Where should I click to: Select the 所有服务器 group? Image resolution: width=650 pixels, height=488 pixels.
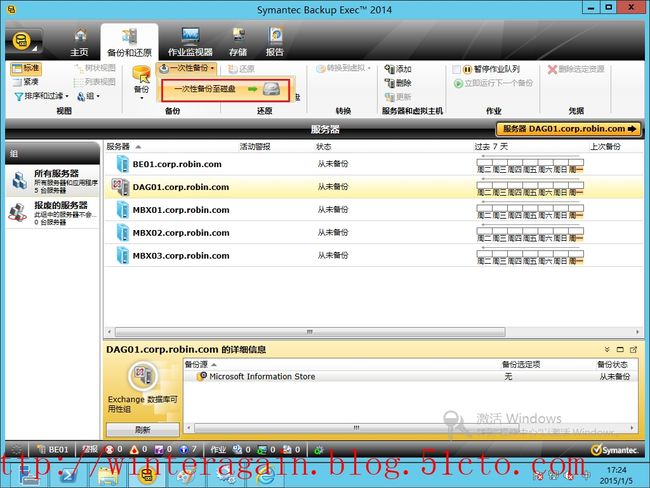tap(53, 181)
